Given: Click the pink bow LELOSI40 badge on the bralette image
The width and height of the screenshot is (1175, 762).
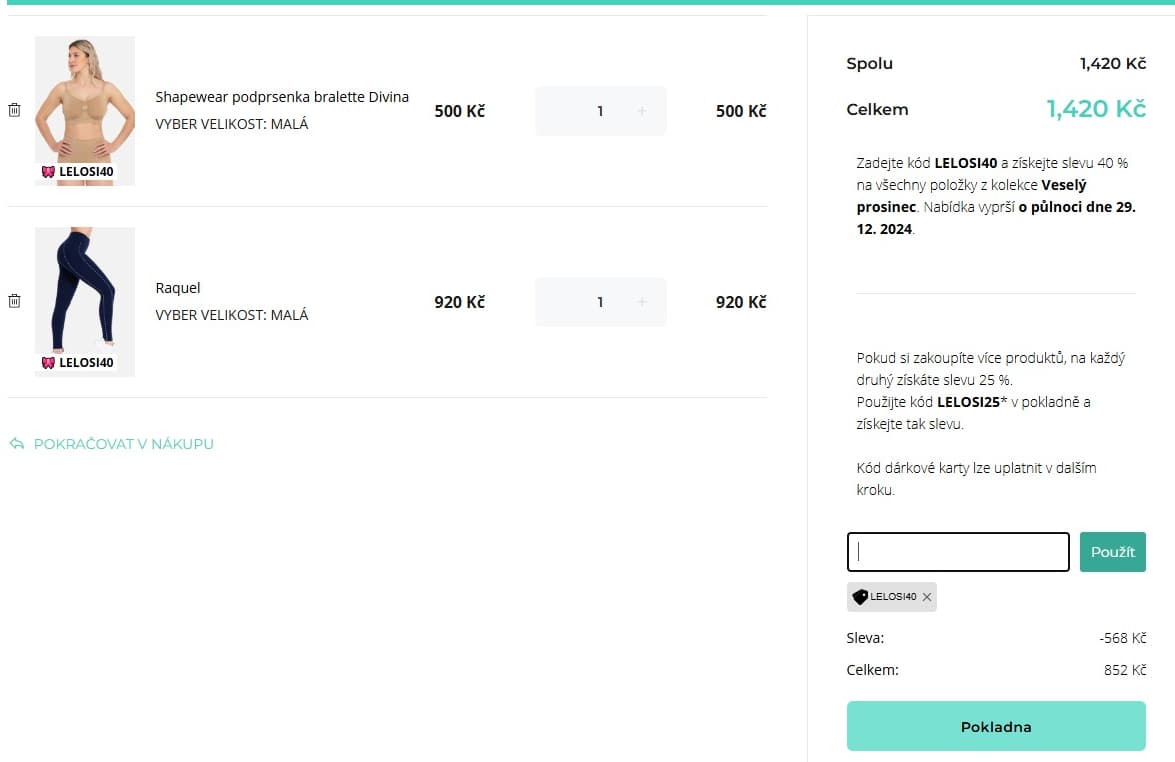Looking at the screenshot, I should [x=77, y=171].
